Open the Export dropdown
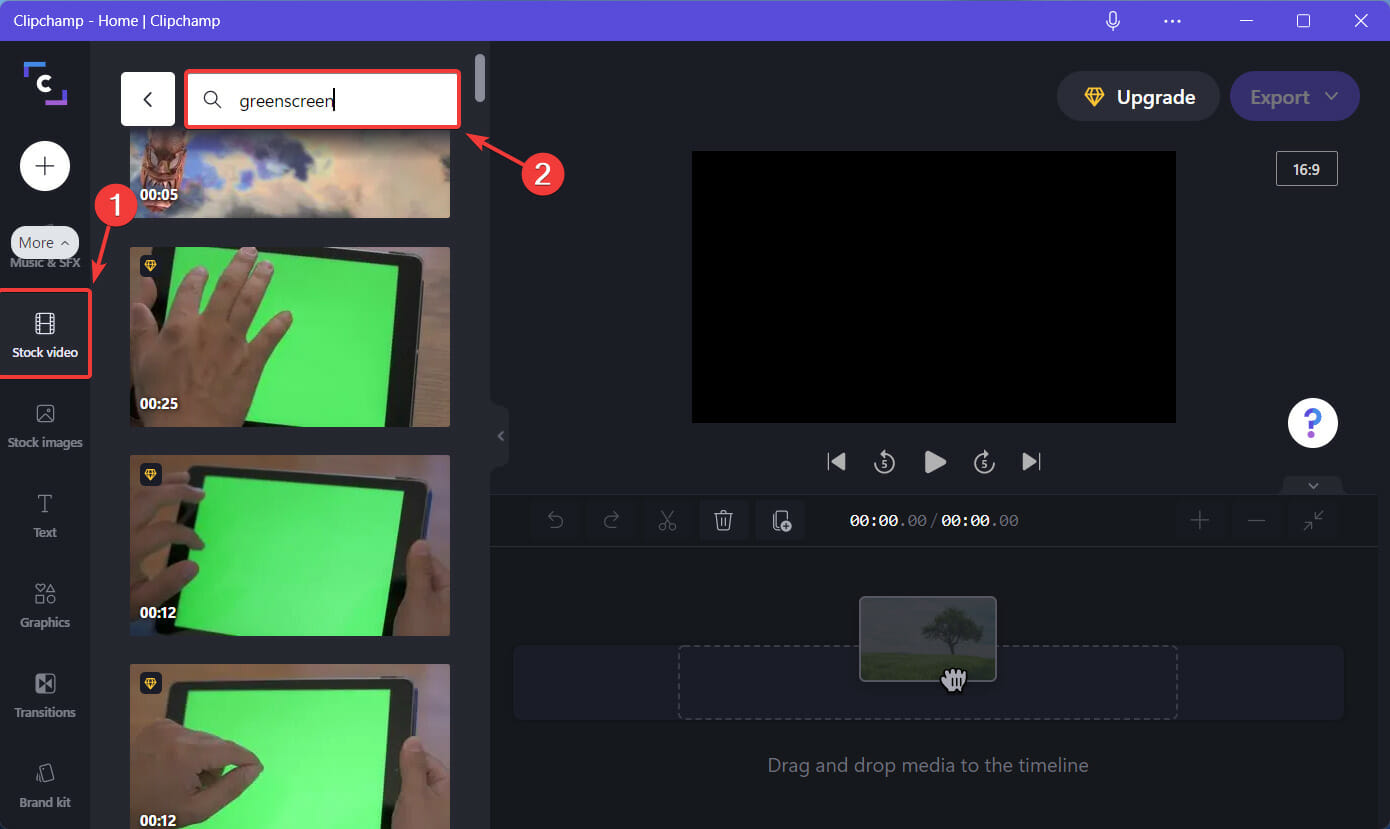The width and height of the screenshot is (1390, 829). (1295, 96)
